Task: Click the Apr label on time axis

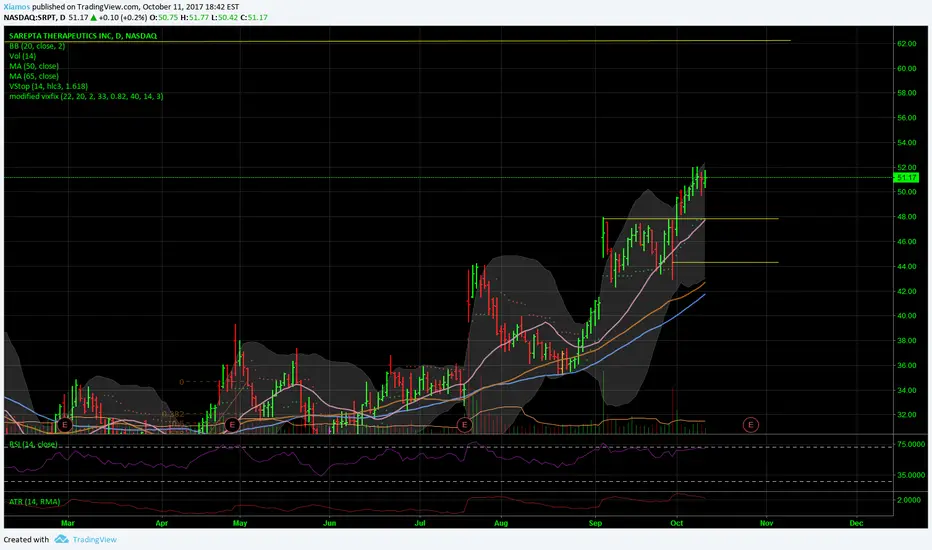Action: (x=162, y=523)
